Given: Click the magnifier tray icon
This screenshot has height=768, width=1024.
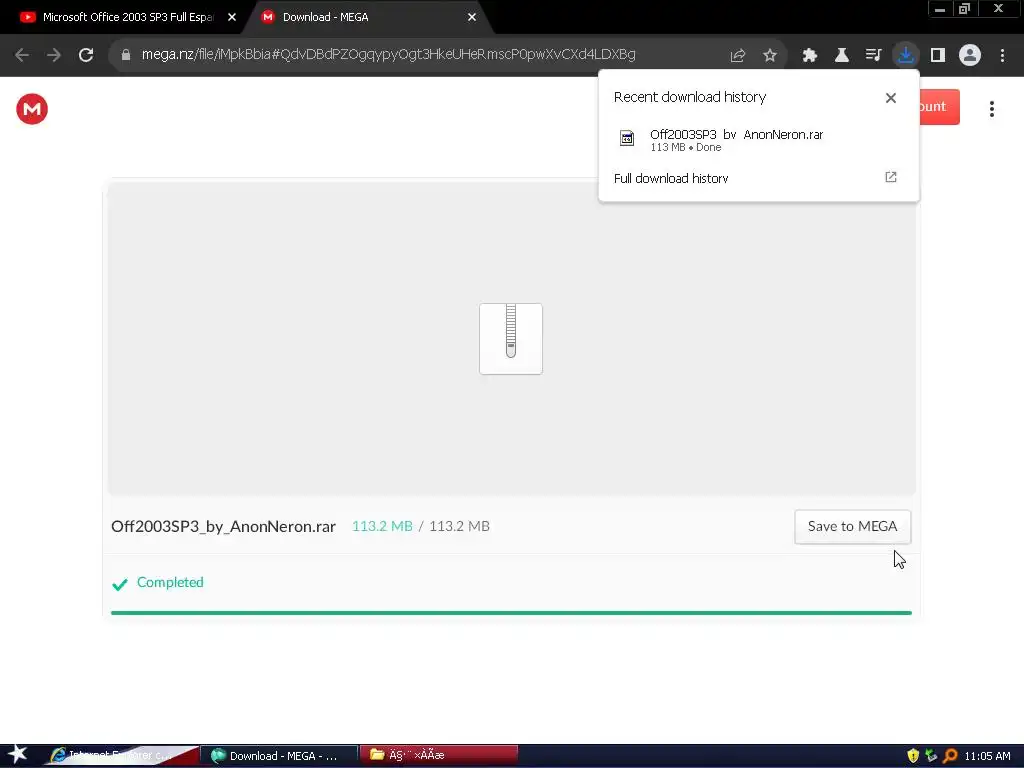Looking at the screenshot, I should pos(950,756).
